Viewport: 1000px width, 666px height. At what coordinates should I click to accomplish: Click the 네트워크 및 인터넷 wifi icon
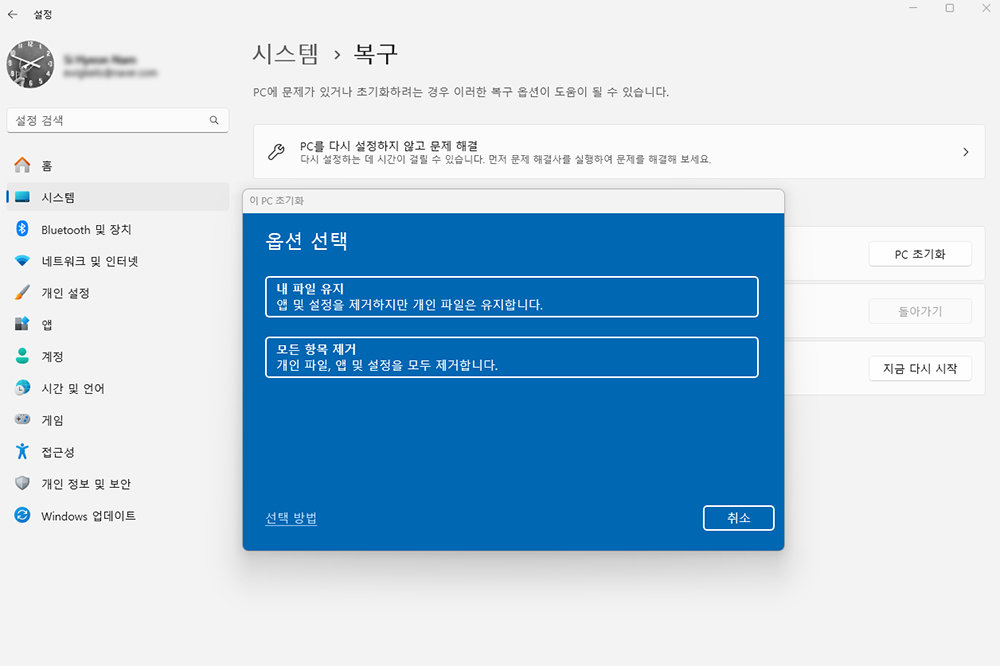pyautogui.click(x=22, y=261)
